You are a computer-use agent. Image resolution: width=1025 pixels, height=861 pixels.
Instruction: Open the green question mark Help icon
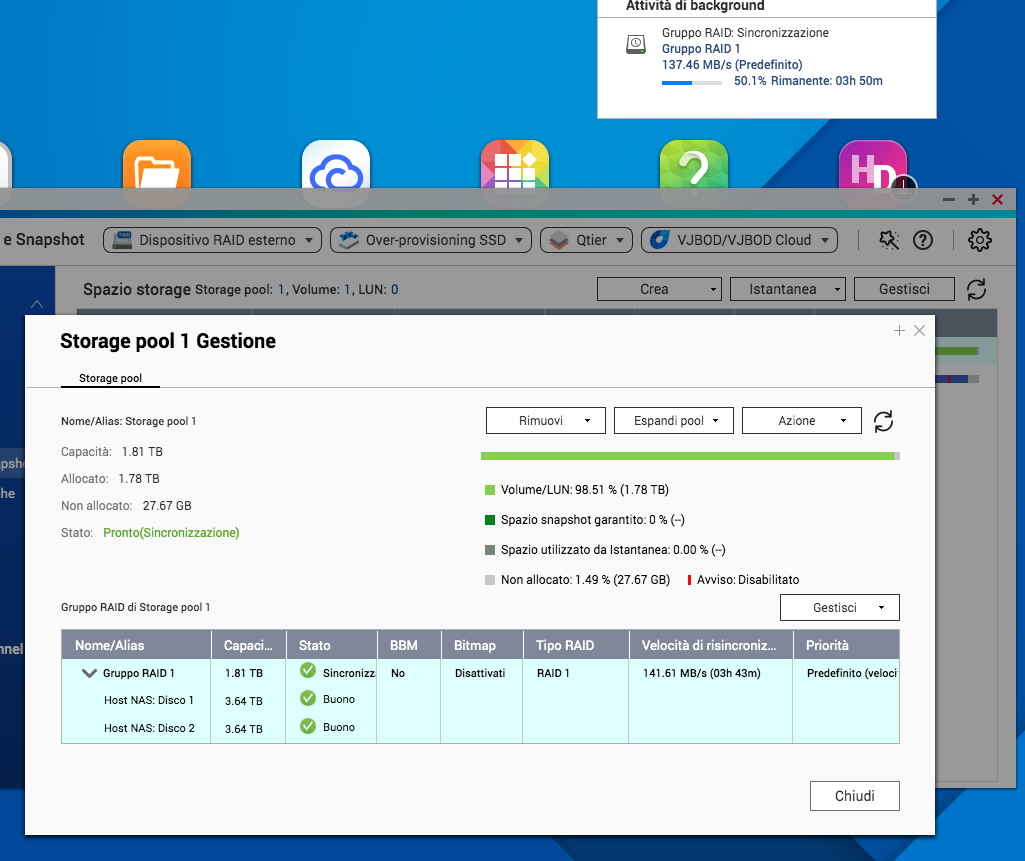click(693, 167)
